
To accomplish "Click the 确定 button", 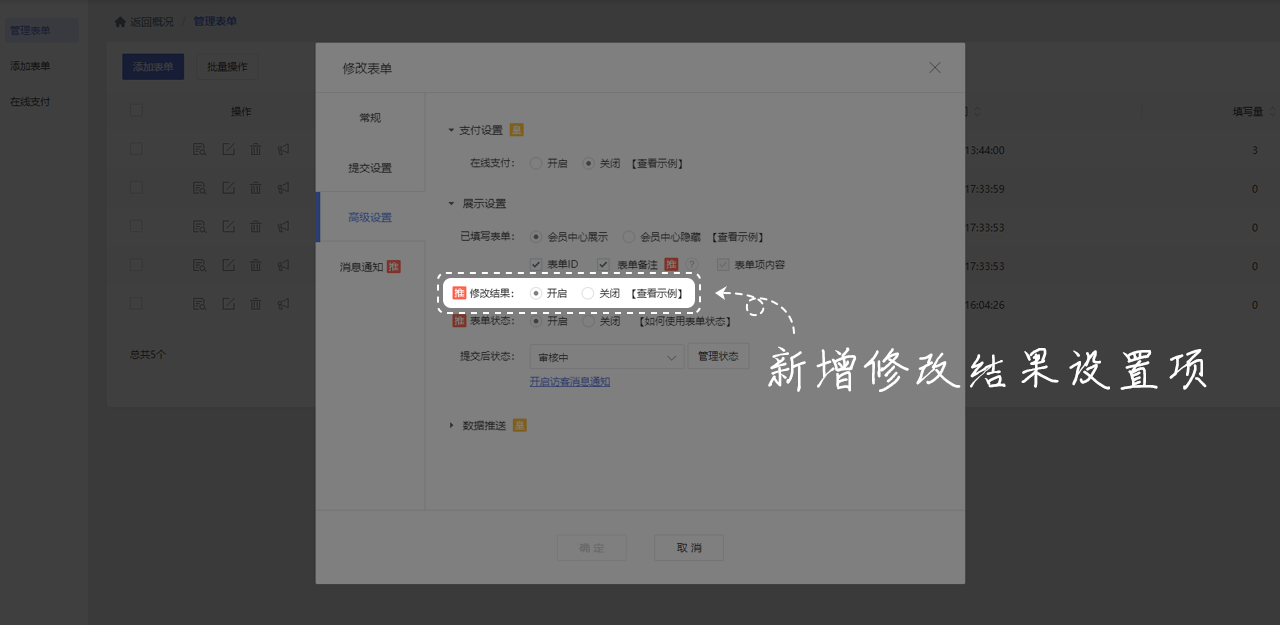I will 592,548.
